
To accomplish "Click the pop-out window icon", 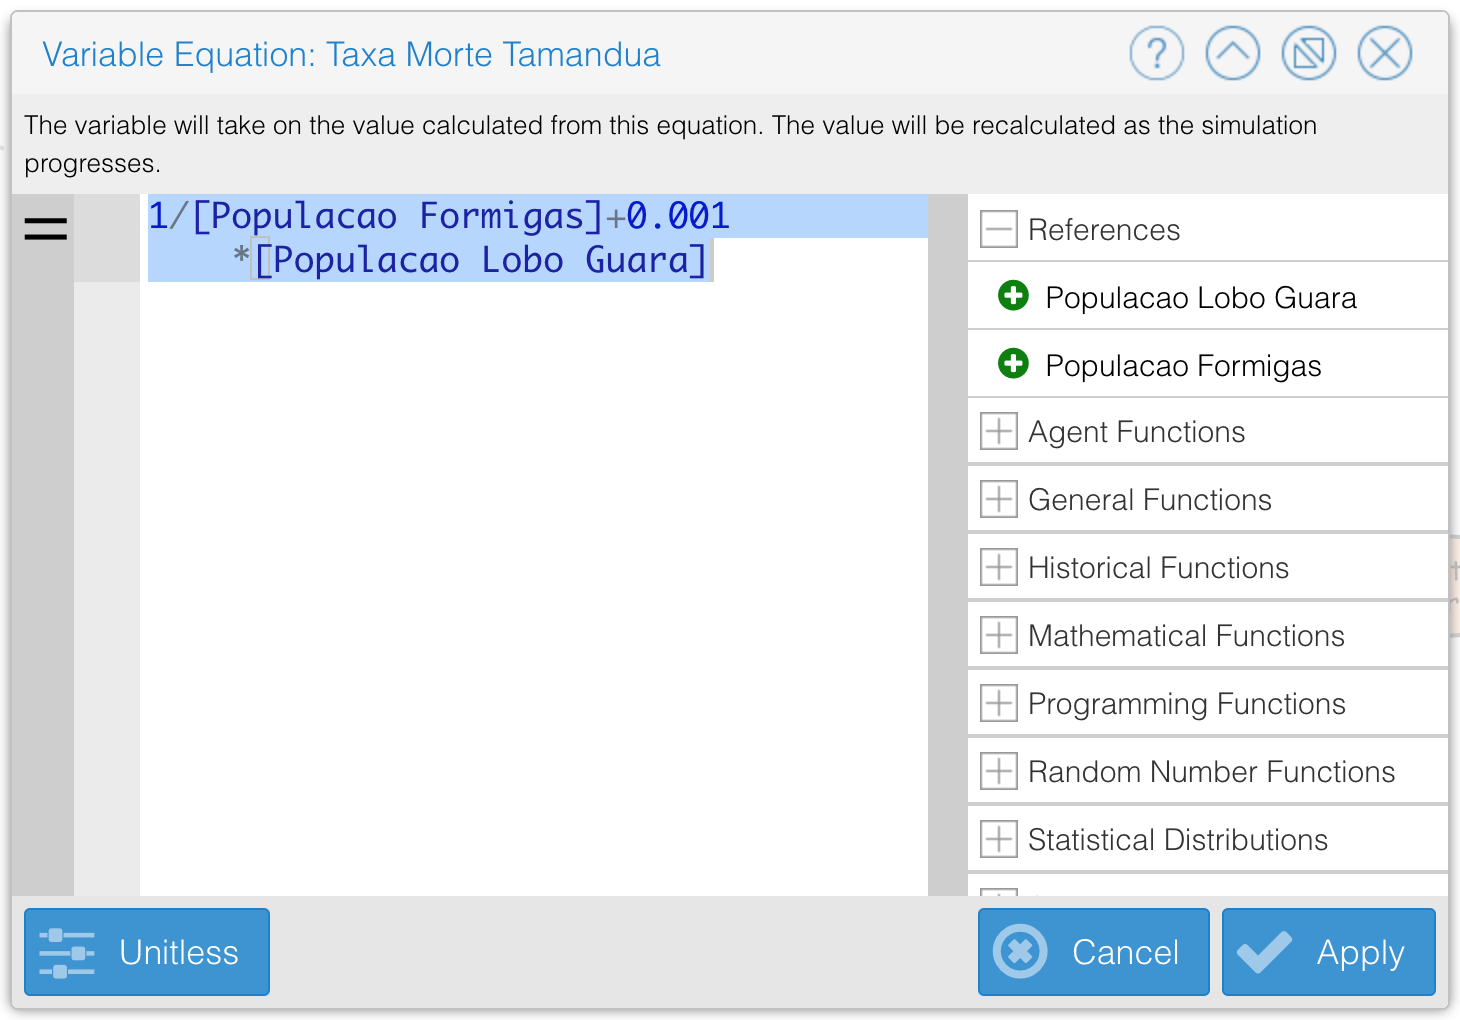I will point(1308,53).
